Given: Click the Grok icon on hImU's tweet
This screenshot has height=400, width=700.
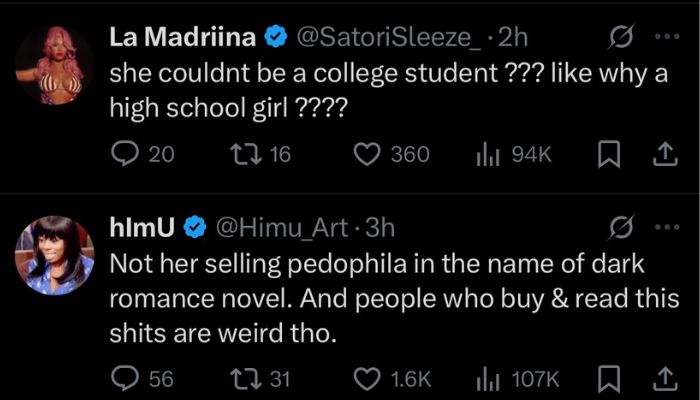Looking at the screenshot, I should tap(620, 228).
